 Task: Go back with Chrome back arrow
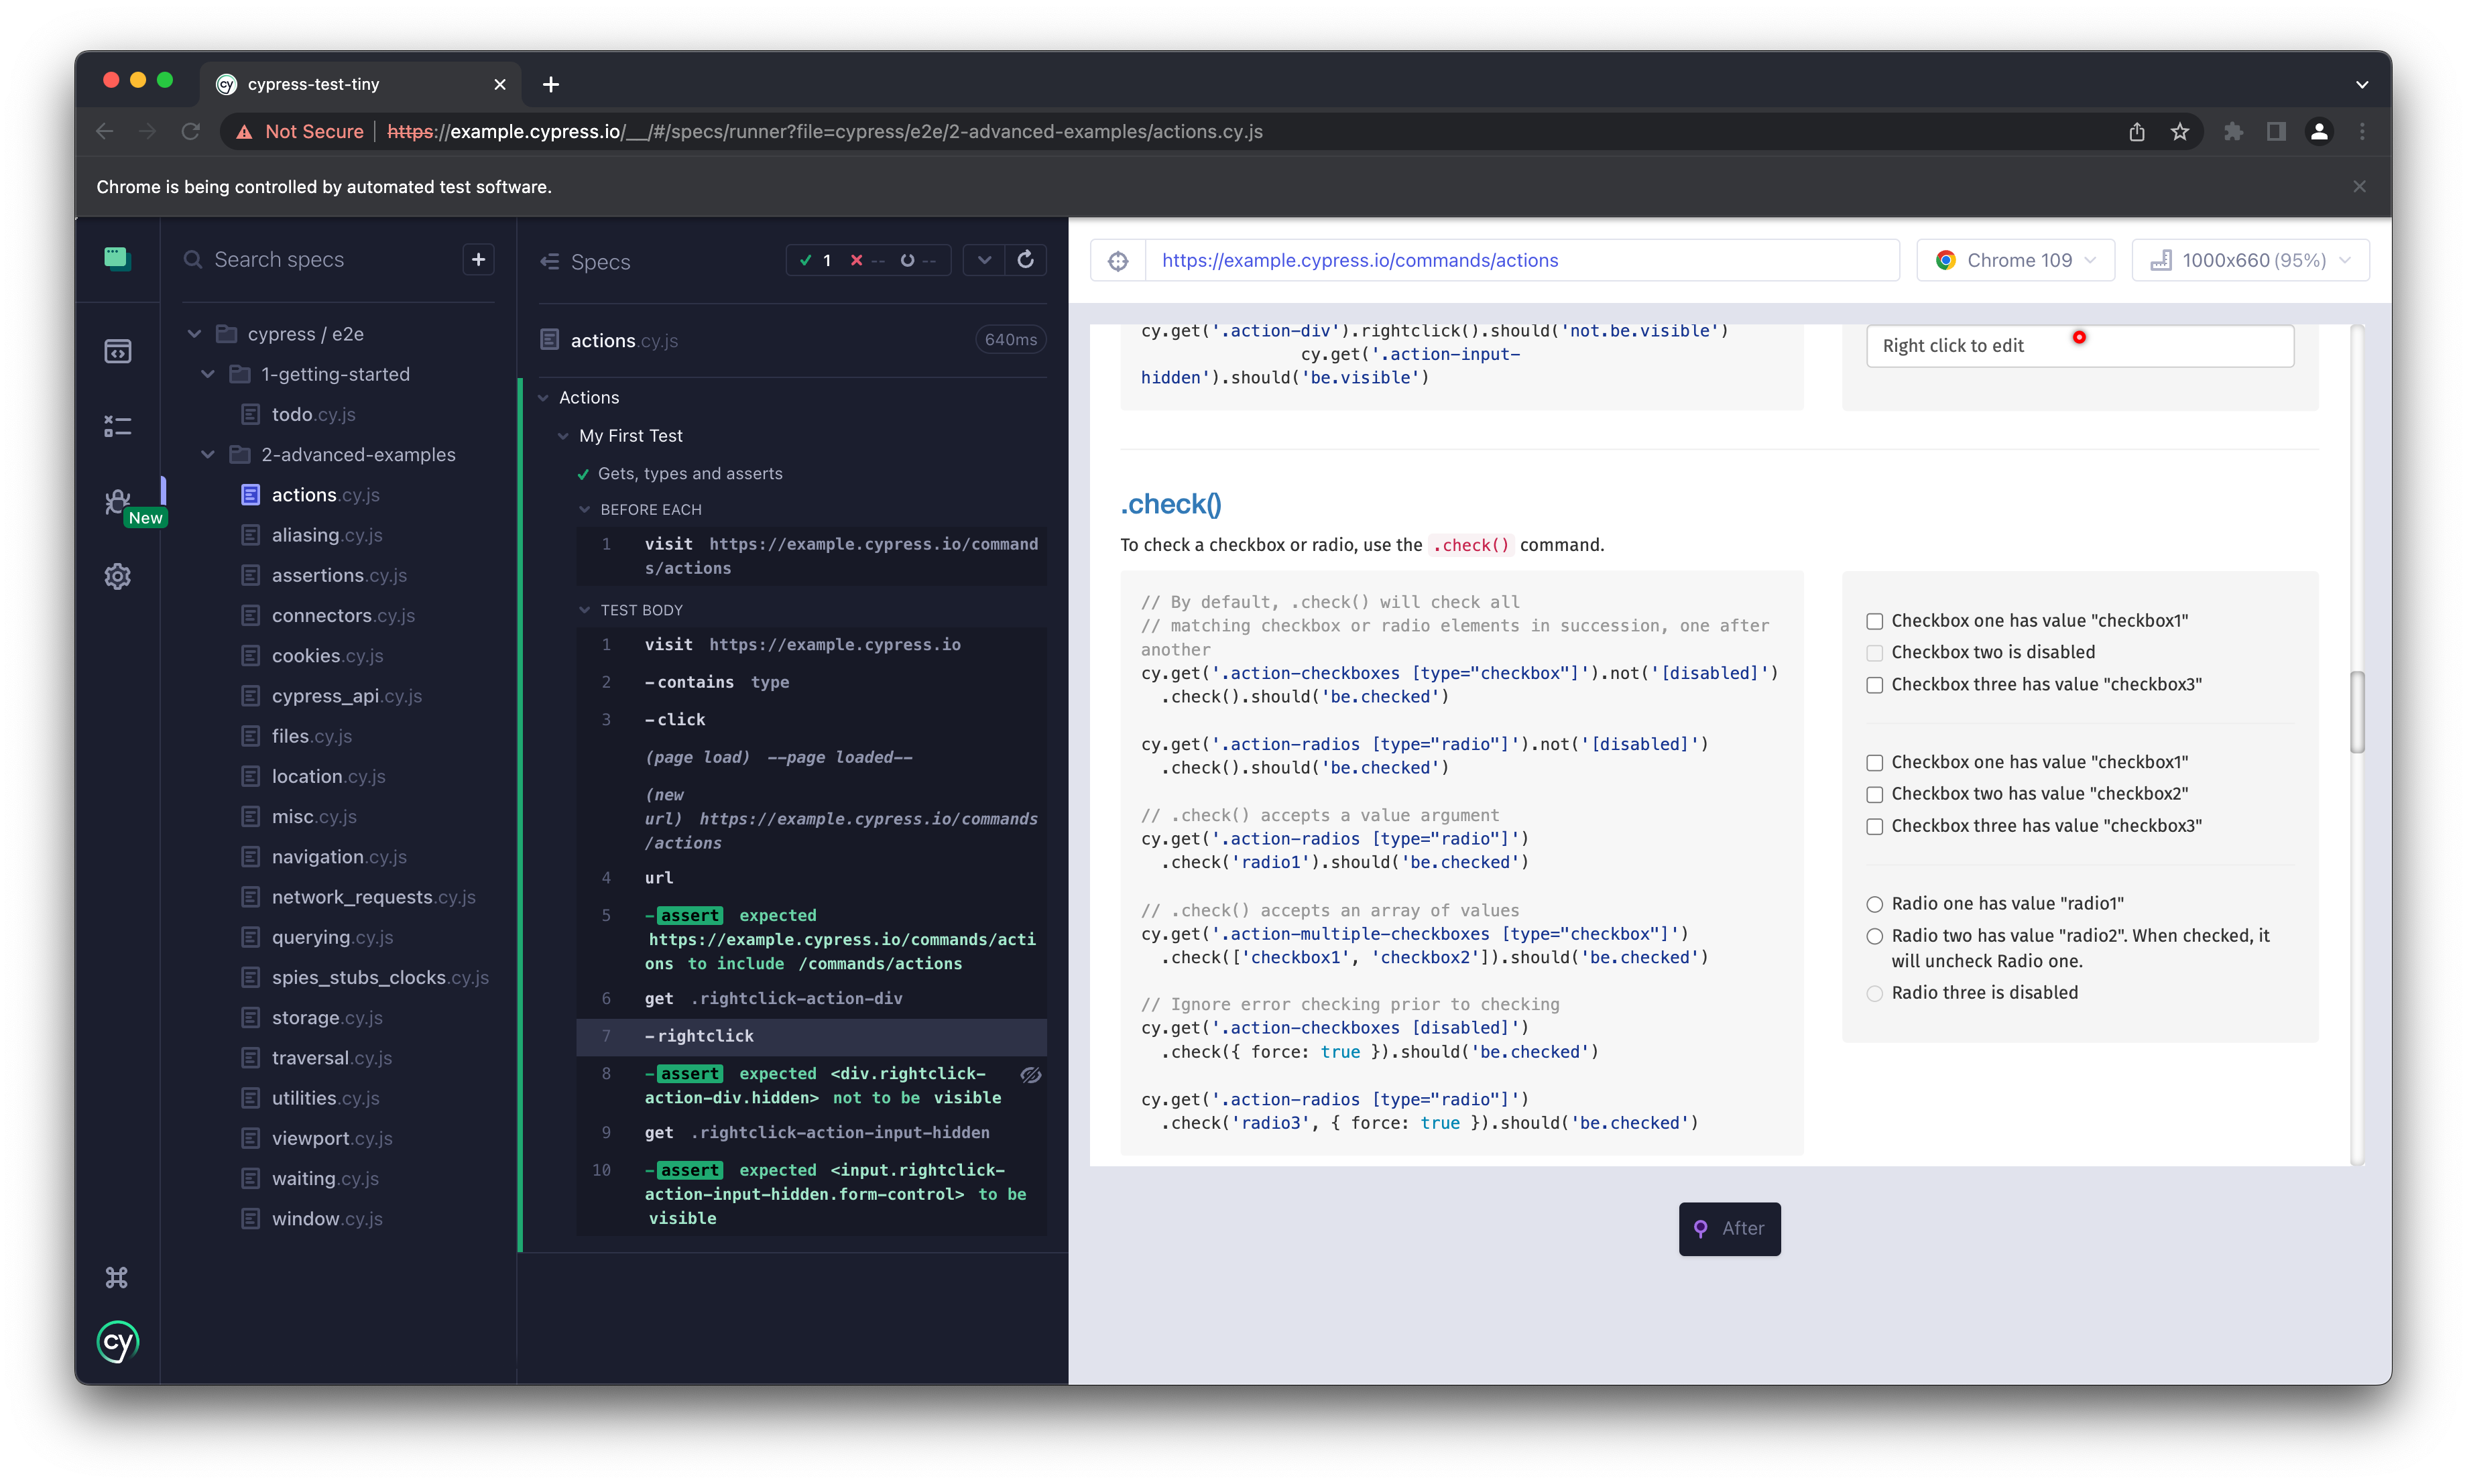click(x=105, y=132)
